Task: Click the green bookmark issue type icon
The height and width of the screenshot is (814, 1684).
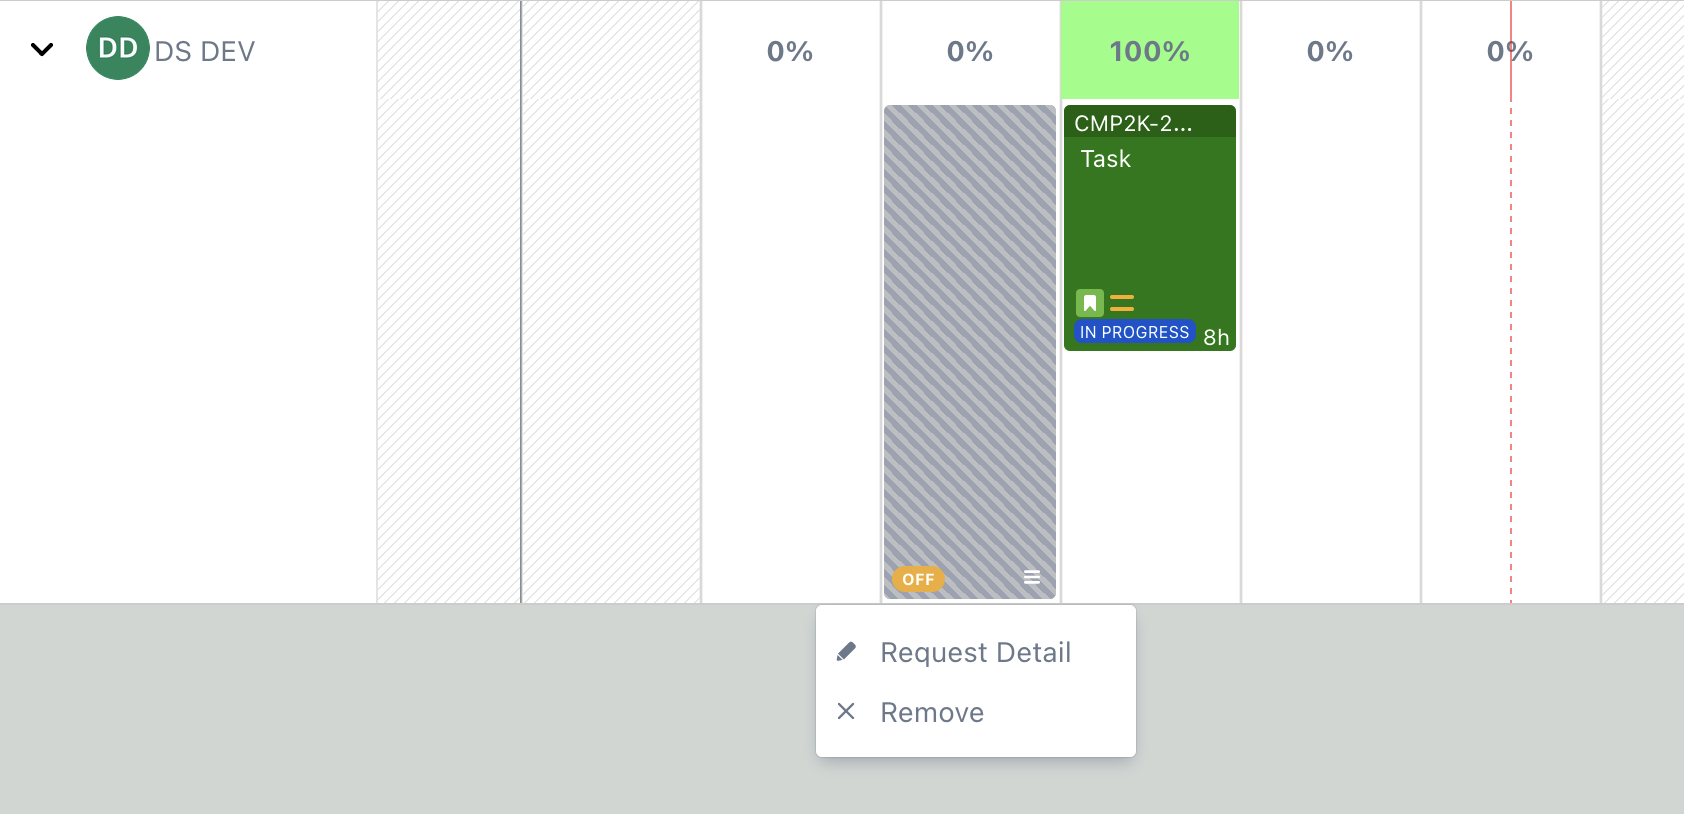Action: pos(1089,303)
